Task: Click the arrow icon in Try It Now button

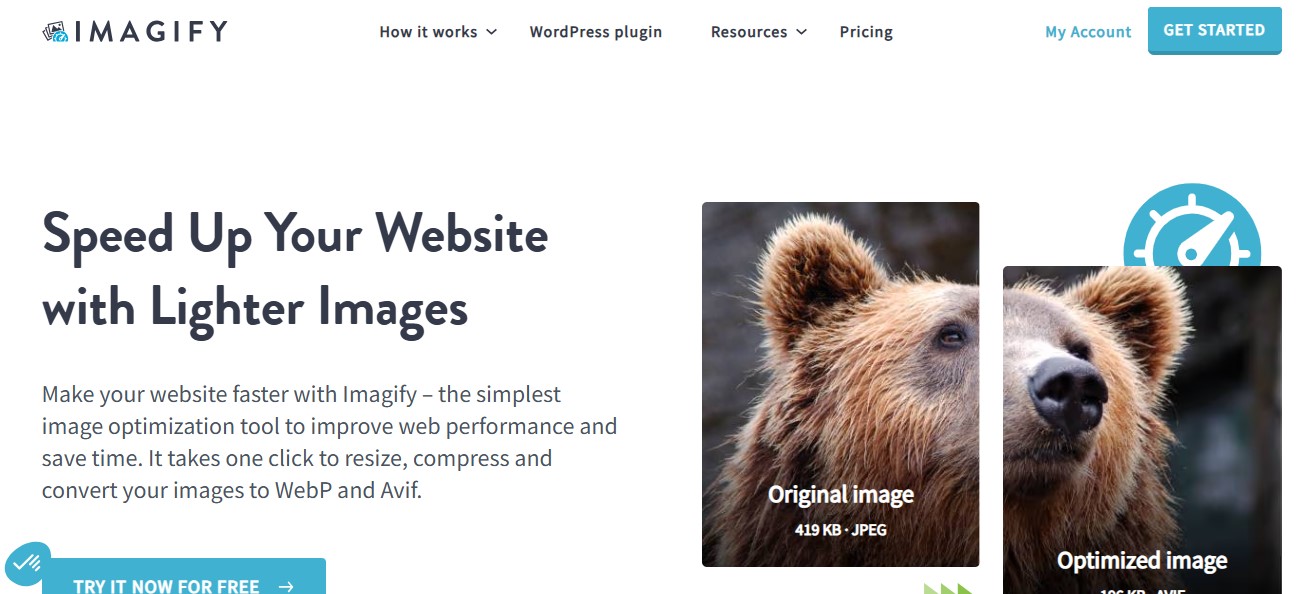Action: pos(286,587)
